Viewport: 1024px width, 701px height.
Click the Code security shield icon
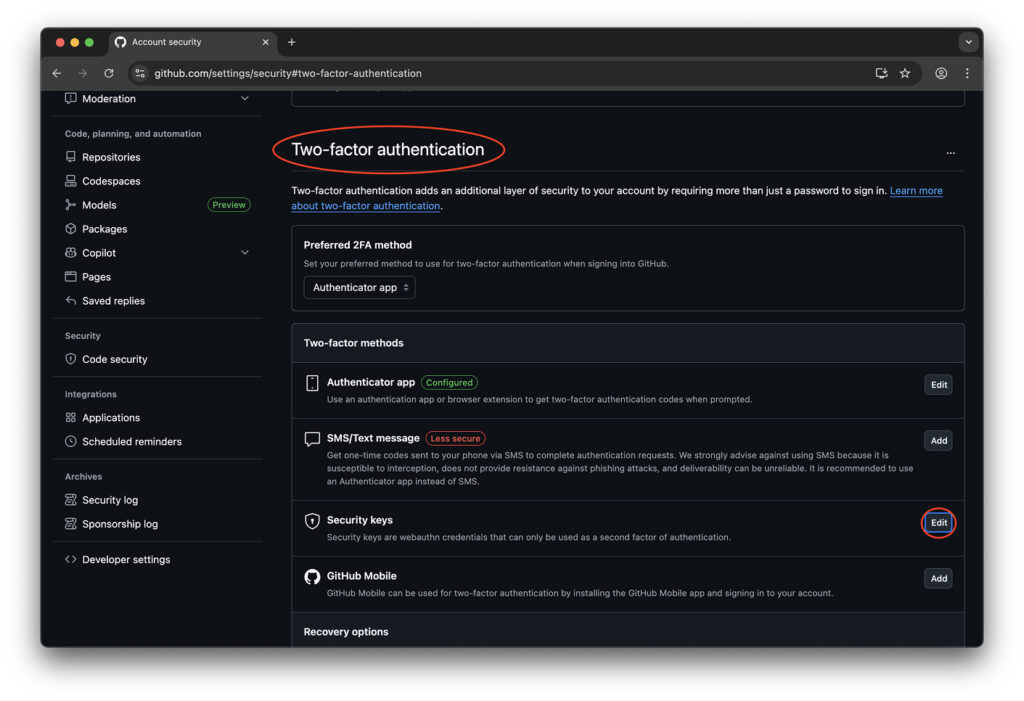tap(71, 359)
